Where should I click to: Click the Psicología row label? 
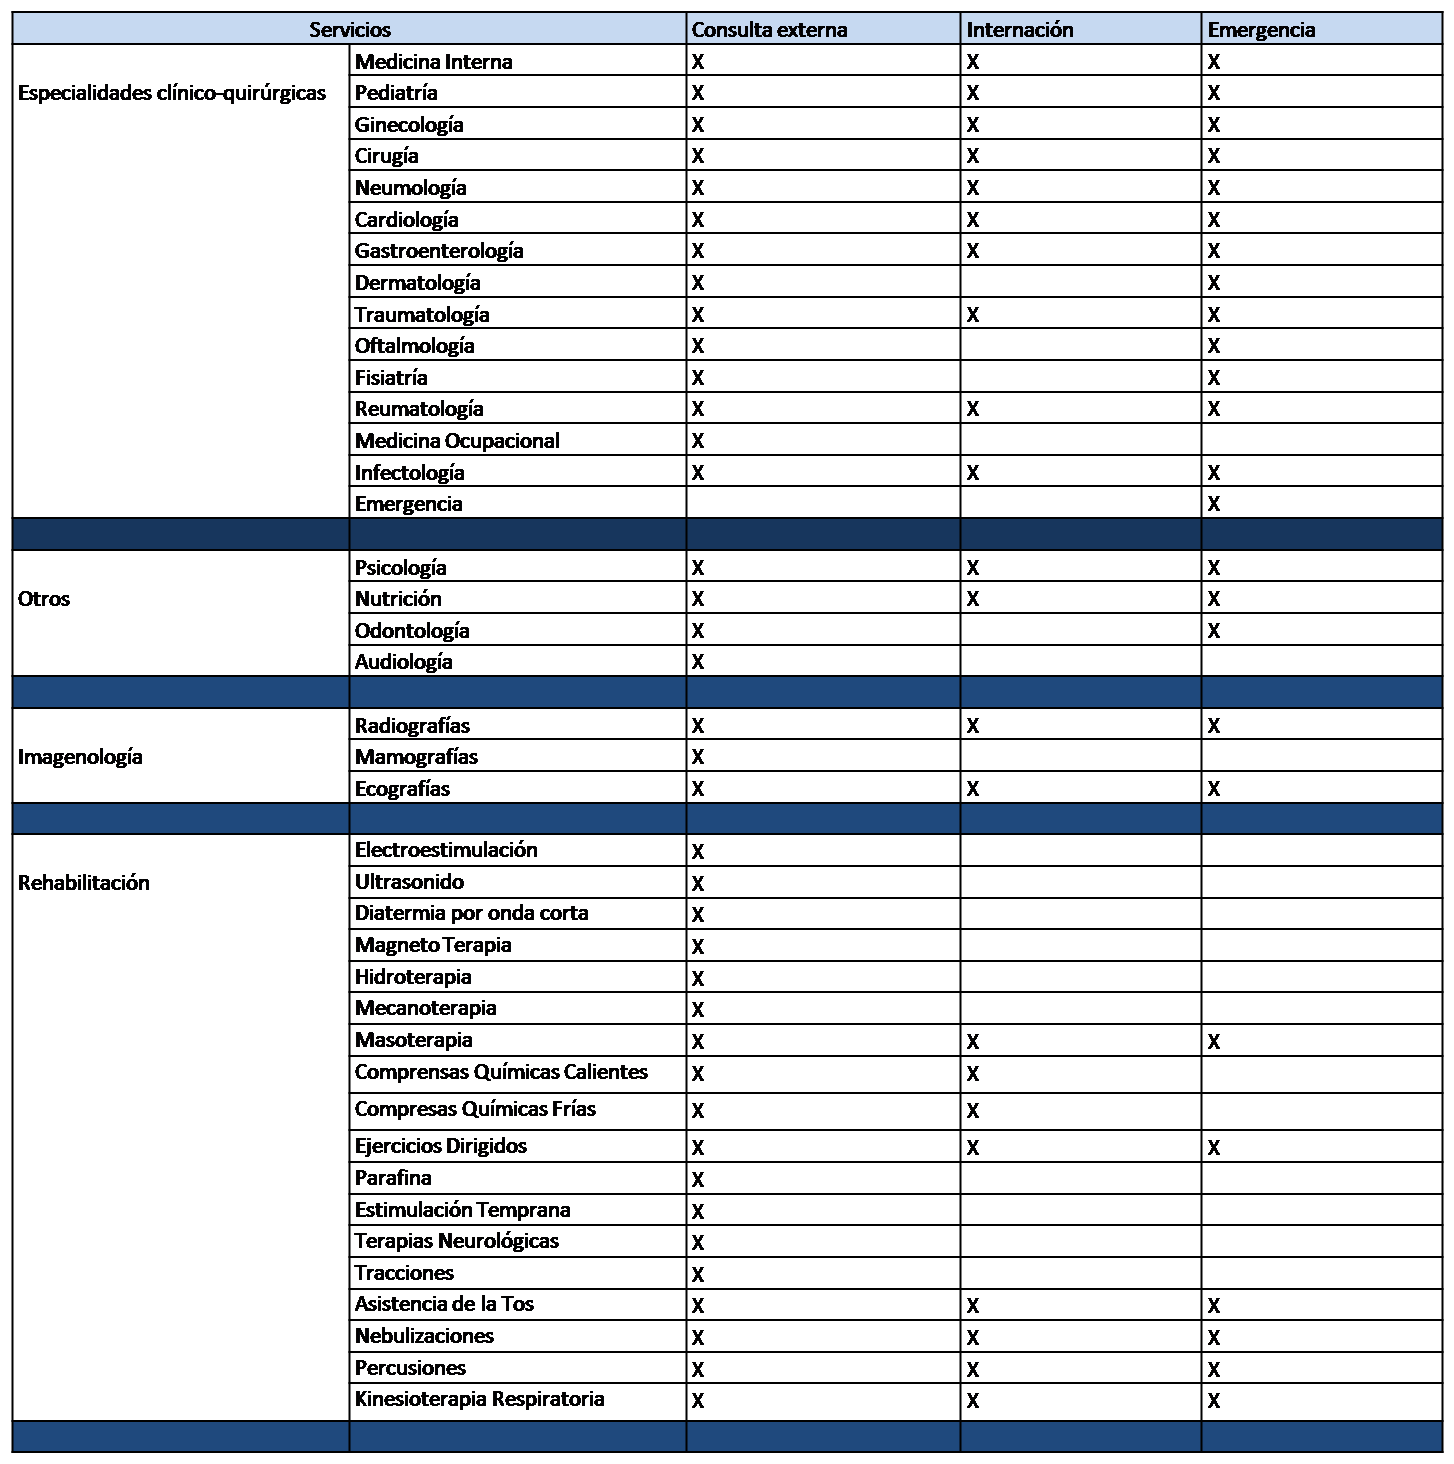pyautogui.click(x=400, y=567)
